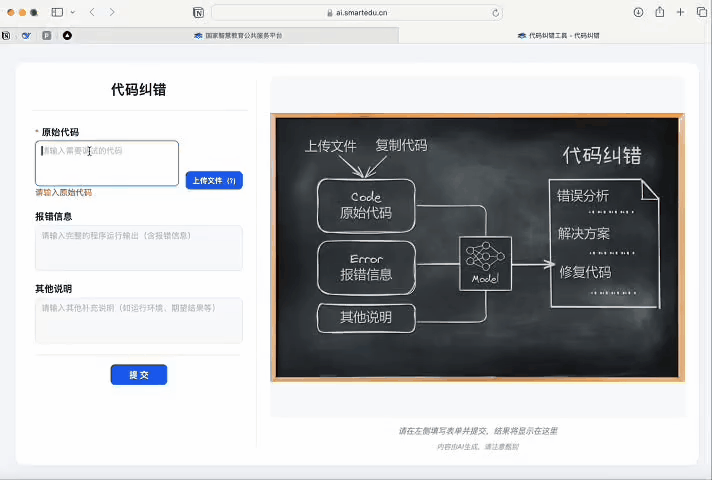Screen dimensions: 712x480
Task: Show the tab overview icon
Action: [702, 12]
